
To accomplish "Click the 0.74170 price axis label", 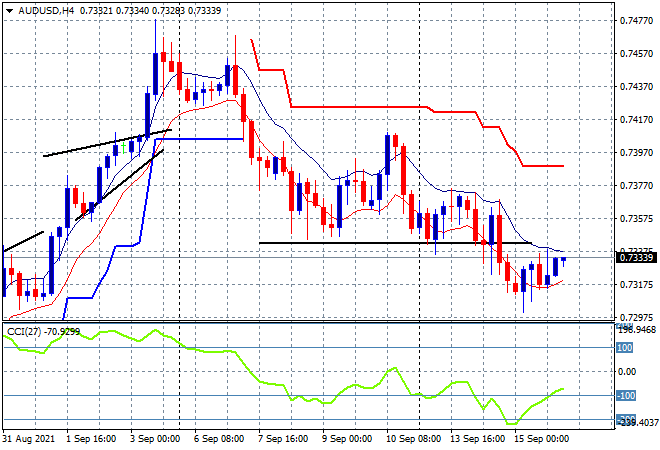I will click(x=636, y=120).
